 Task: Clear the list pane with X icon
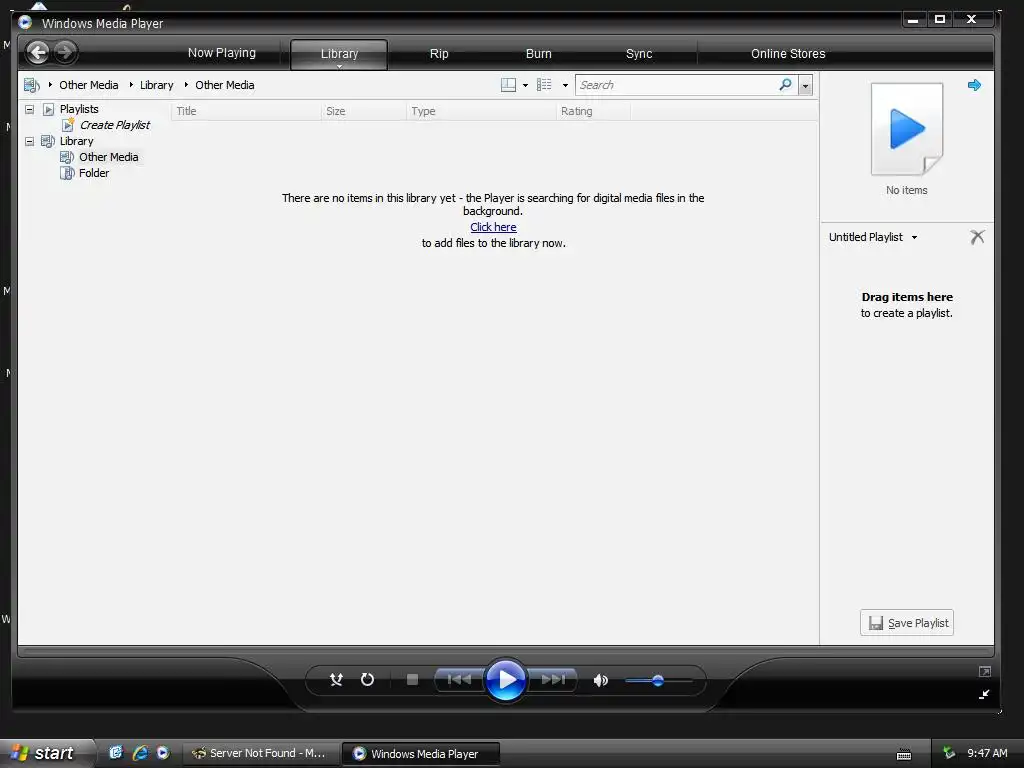coord(977,236)
